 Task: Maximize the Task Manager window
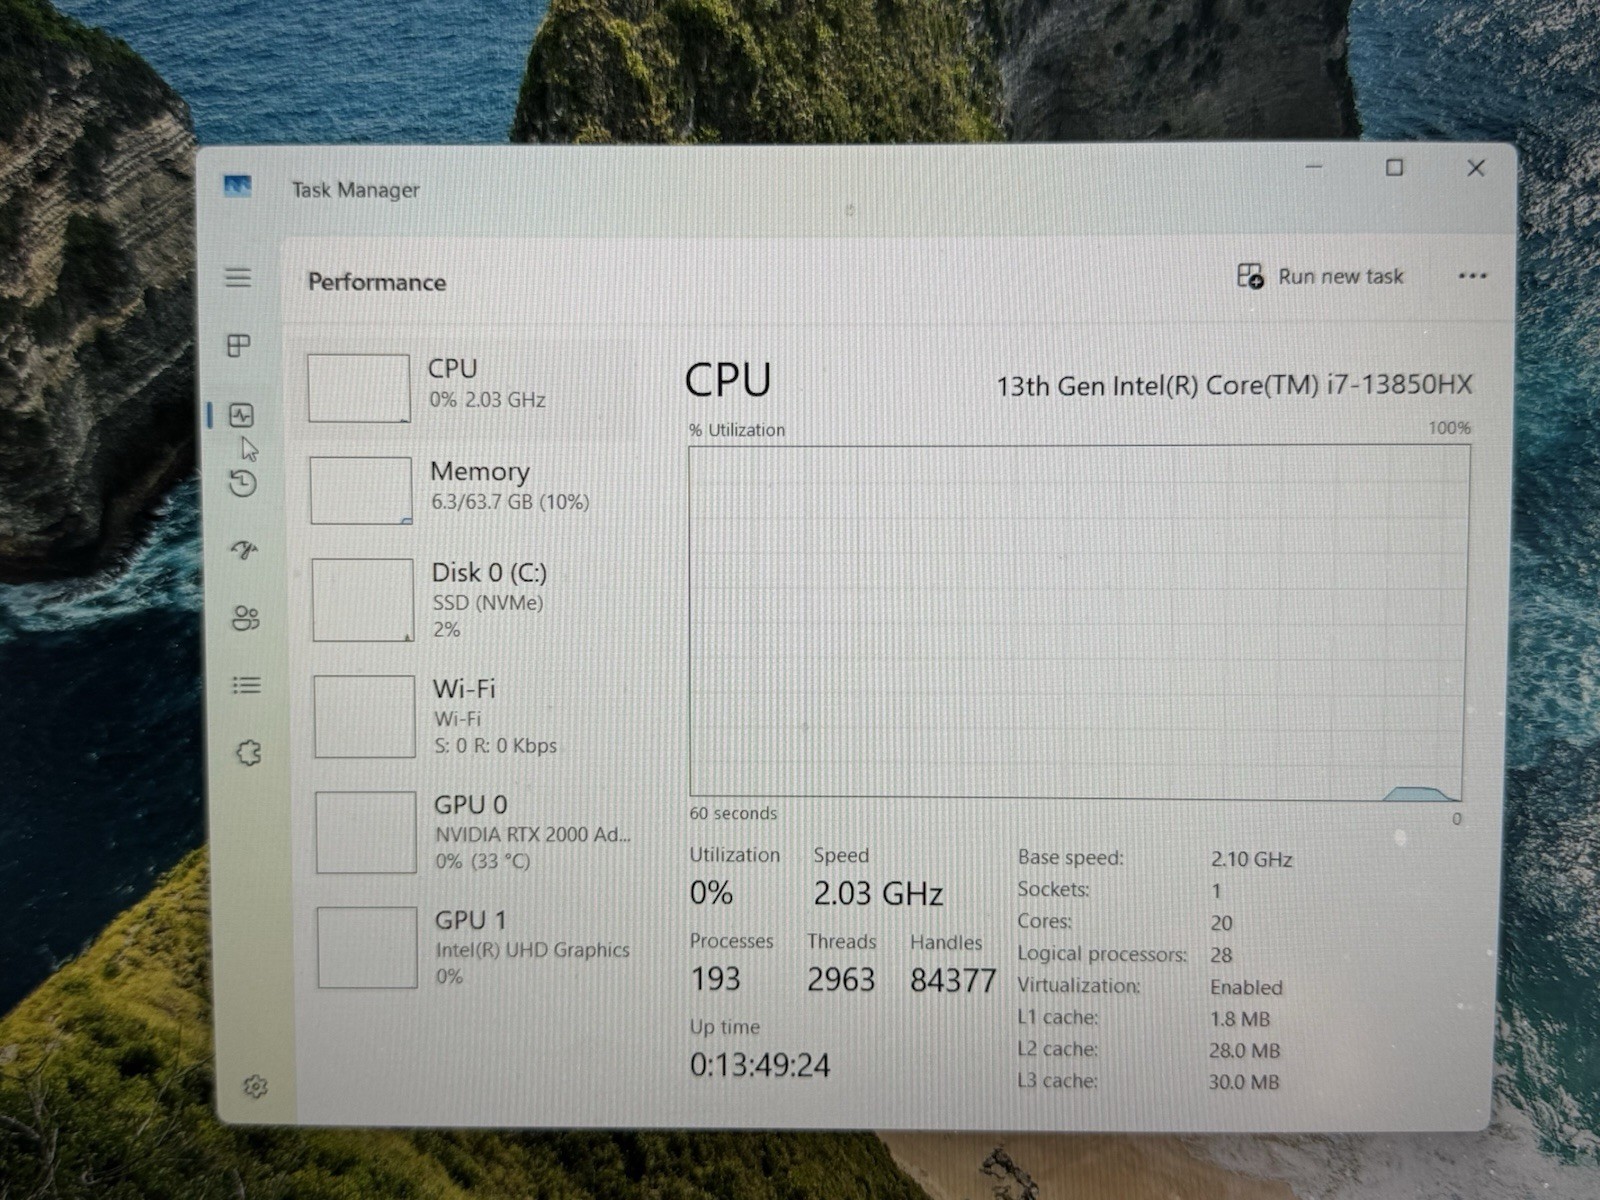pos(1394,168)
